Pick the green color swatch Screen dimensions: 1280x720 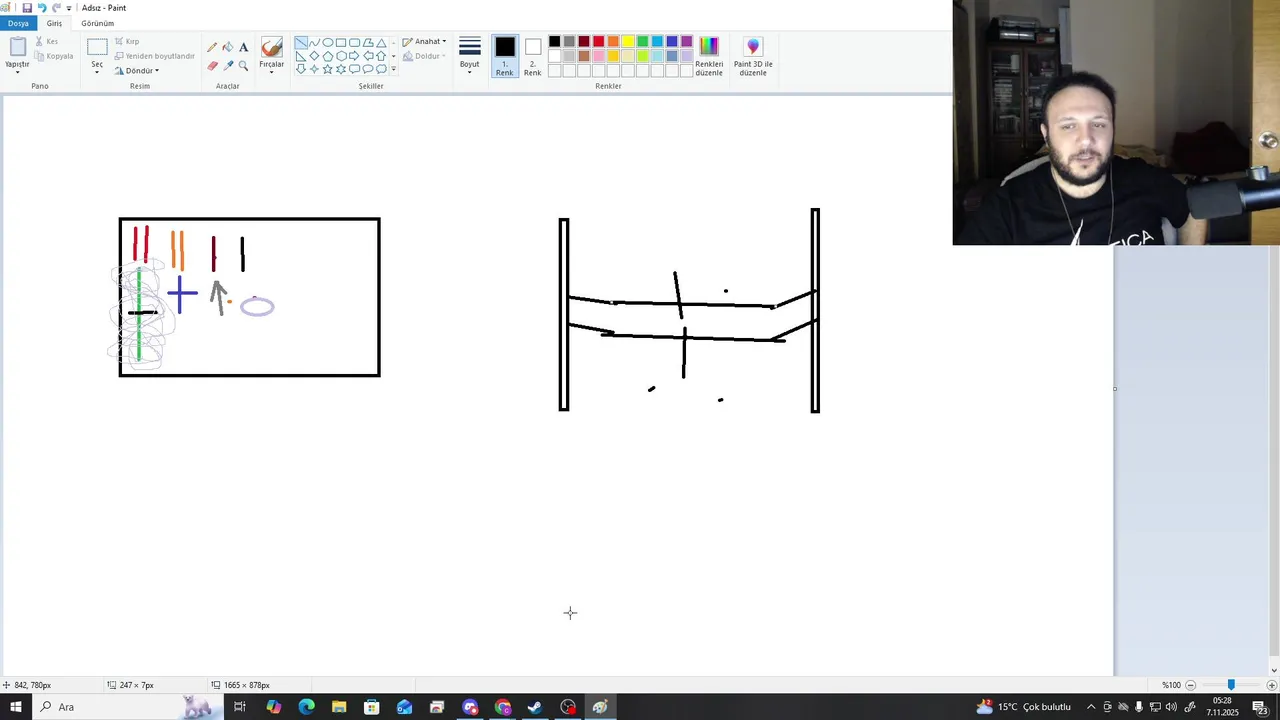pyautogui.click(x=642, y=42)
